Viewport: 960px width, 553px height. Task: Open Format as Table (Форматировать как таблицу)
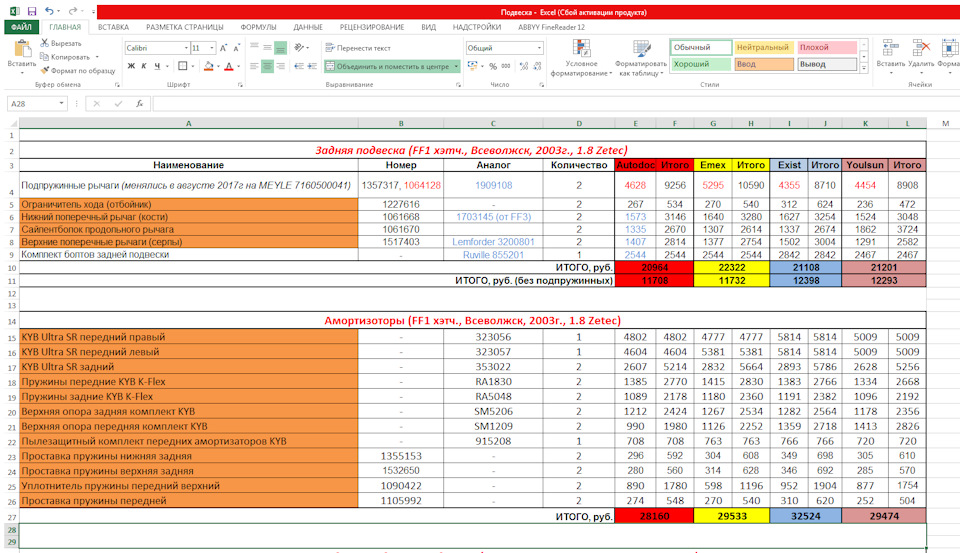(x=640, y=58)
